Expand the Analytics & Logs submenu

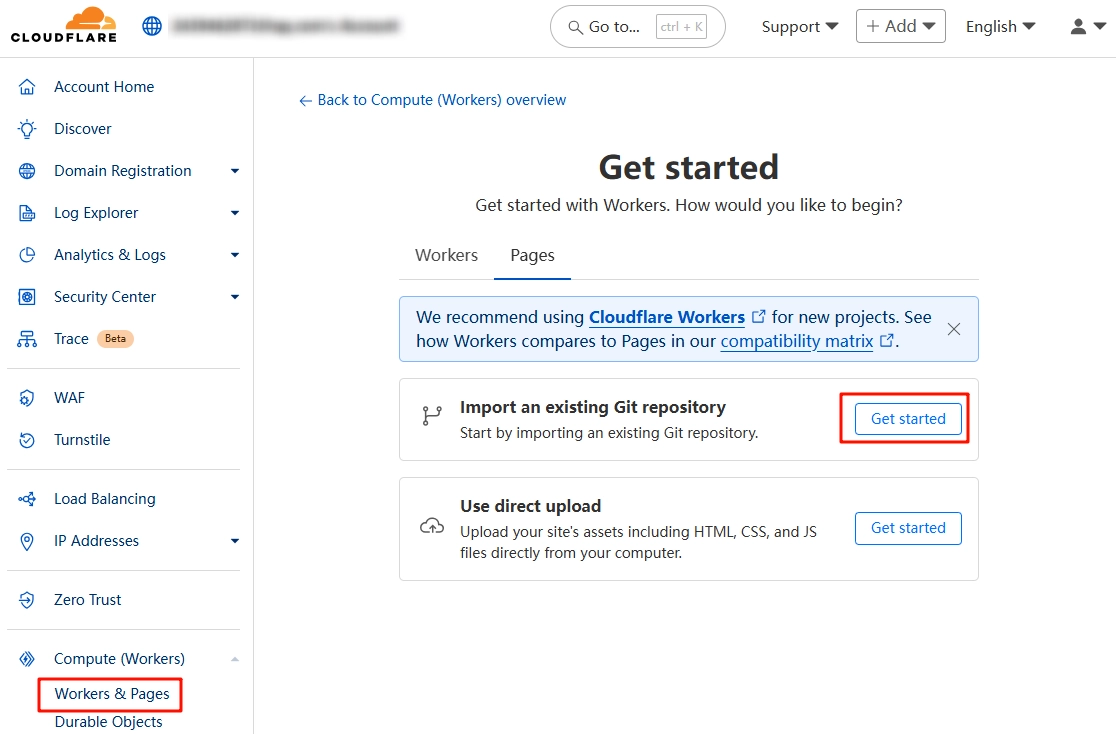tap(235, 255)
